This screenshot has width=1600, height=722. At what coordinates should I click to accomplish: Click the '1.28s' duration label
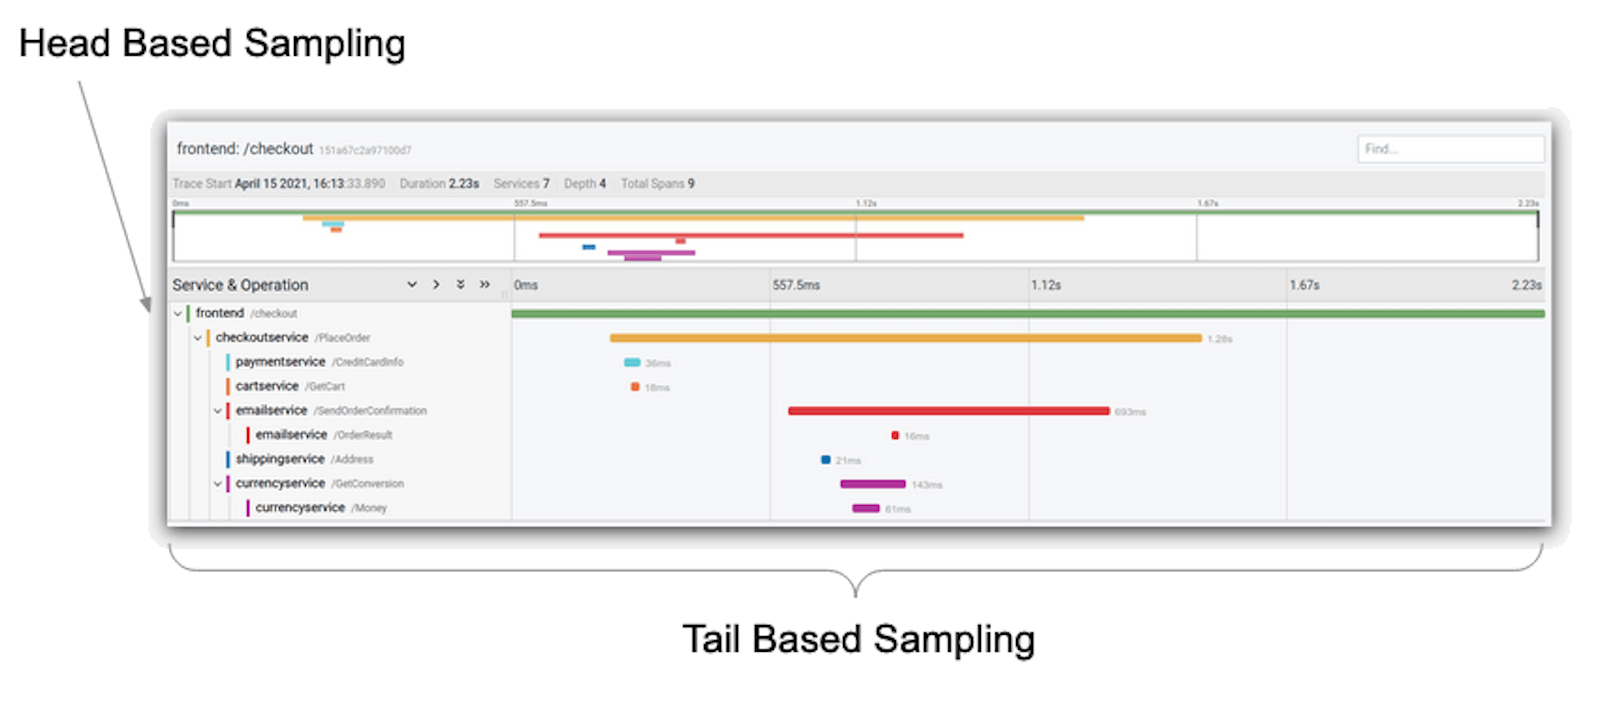pos(1220,339)
